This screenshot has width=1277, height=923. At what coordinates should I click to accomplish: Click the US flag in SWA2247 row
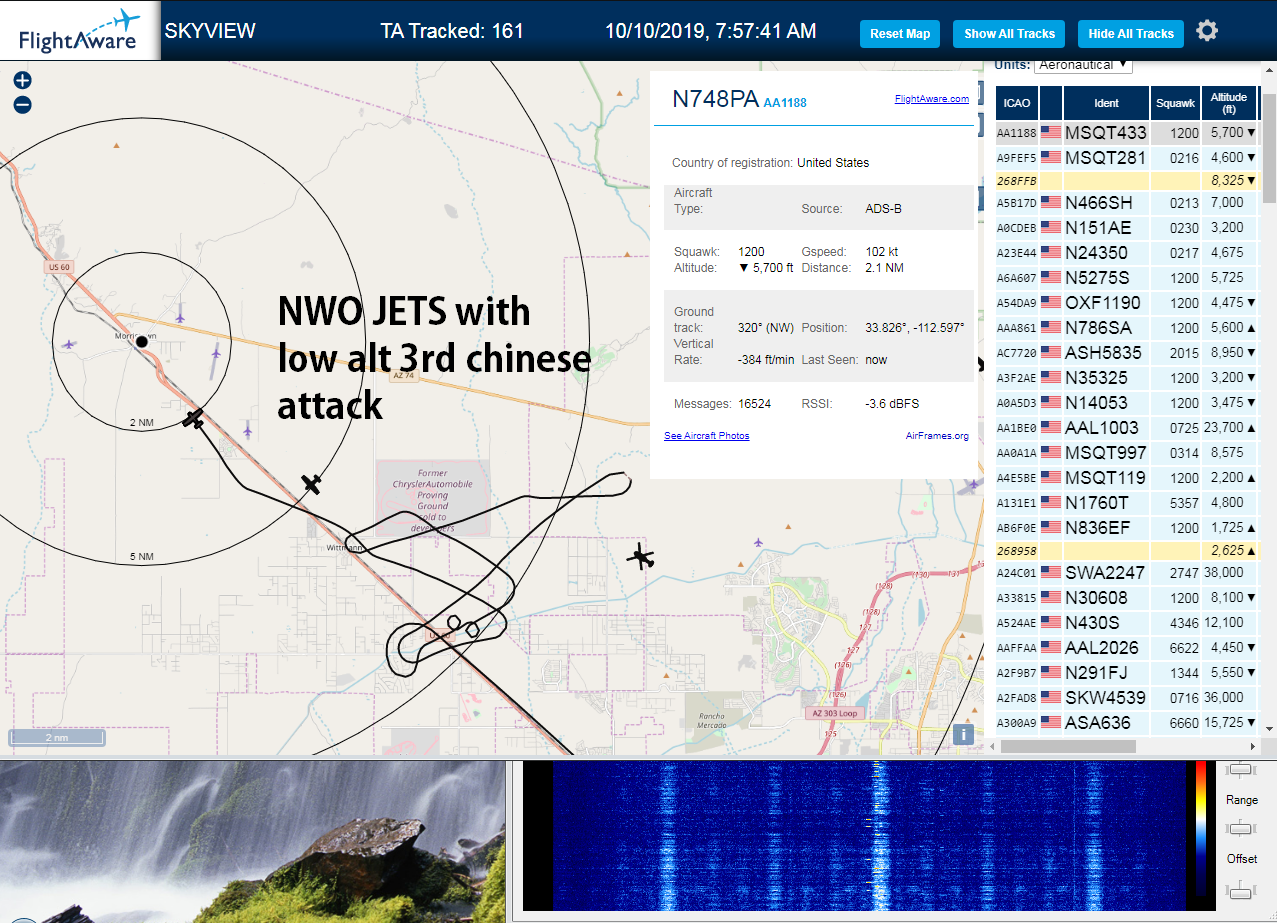(x=1051, y=572)
